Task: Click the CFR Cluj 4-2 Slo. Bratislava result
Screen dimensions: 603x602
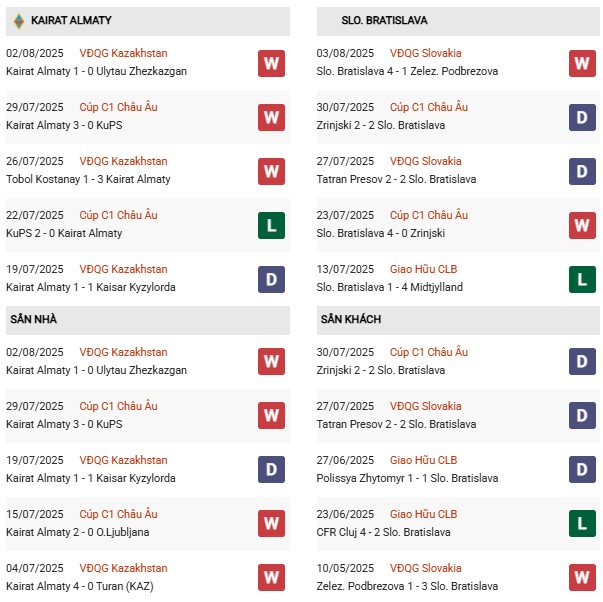Action: [x=384, y=532]
